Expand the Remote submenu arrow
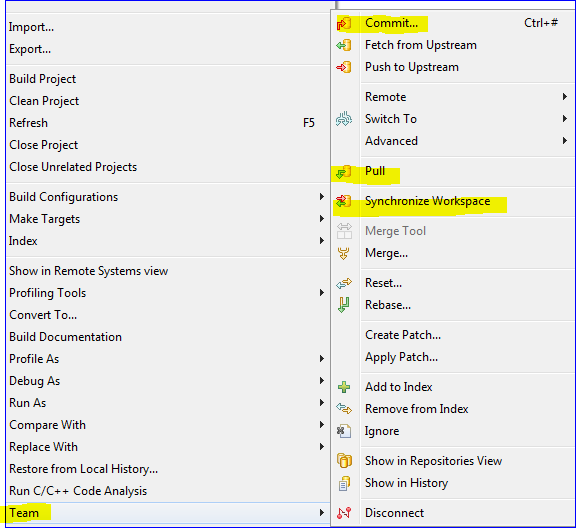 565,97
